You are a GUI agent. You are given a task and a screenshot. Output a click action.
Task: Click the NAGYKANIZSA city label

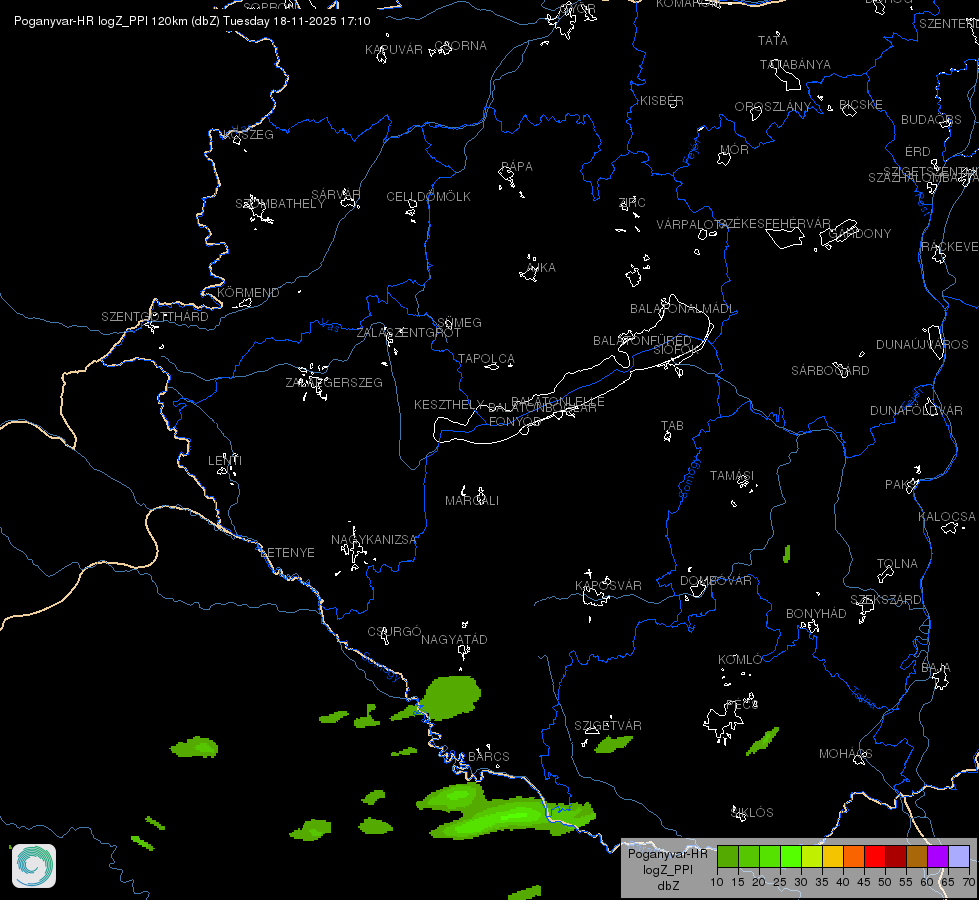click(x=373, y=539)
